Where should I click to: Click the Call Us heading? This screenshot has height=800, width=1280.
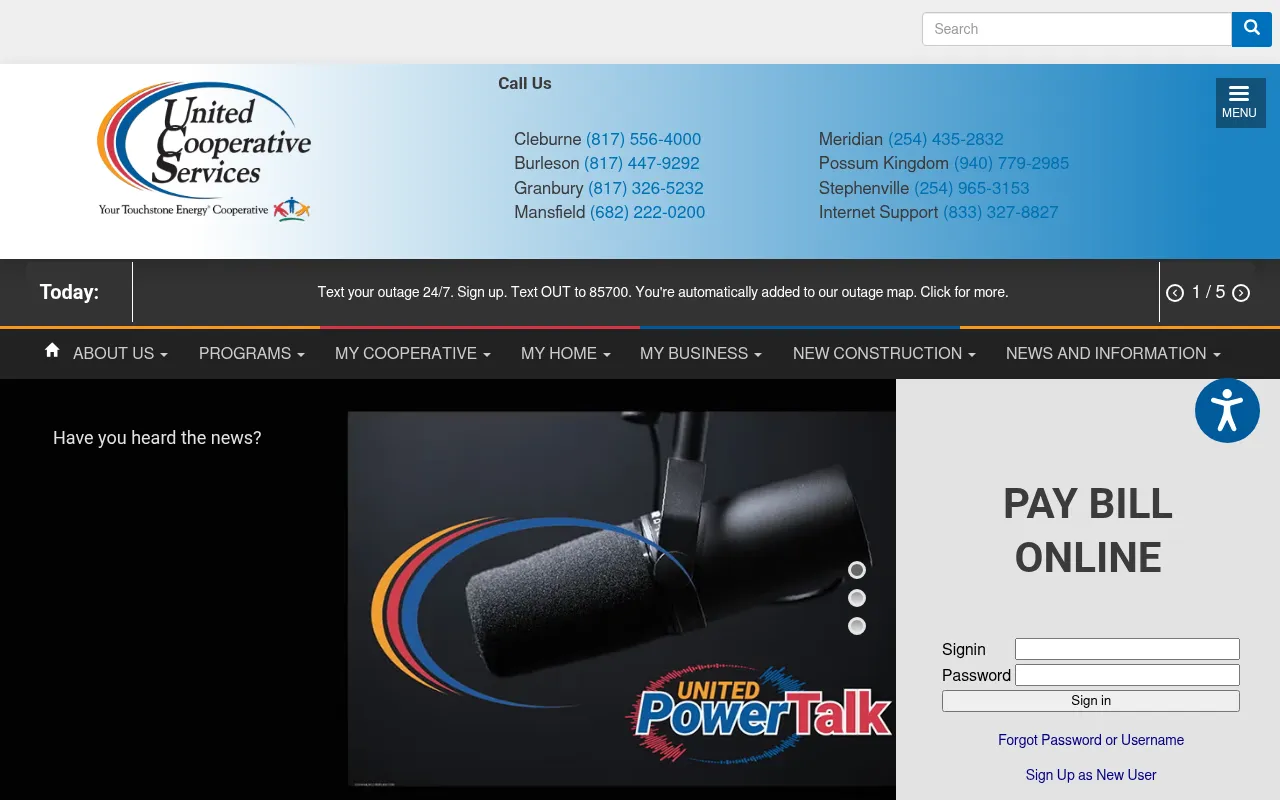[525, 83]
